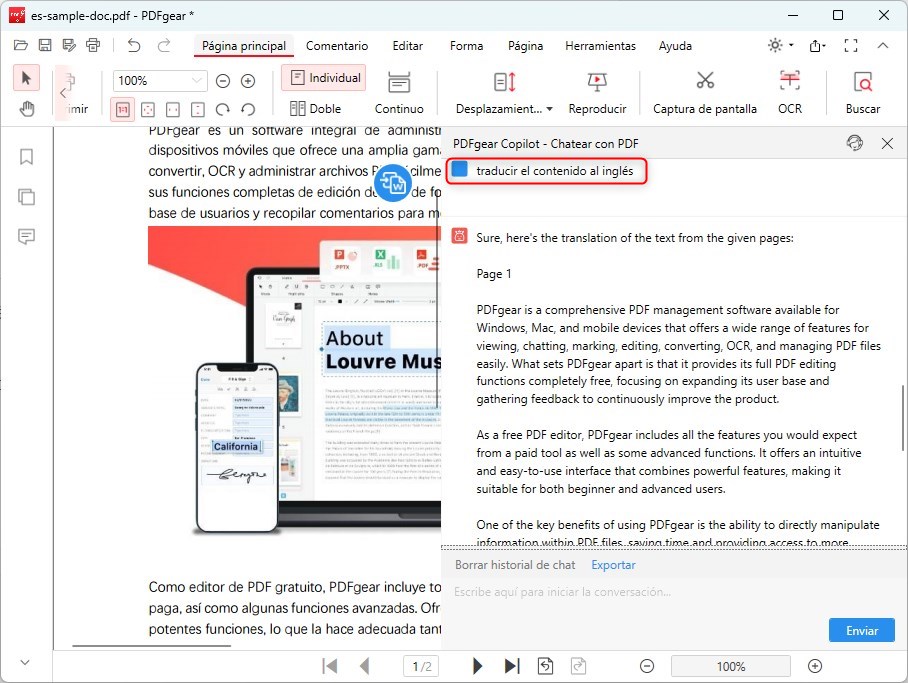
Task: Click the Exportar link
Action: pos(613,565)
